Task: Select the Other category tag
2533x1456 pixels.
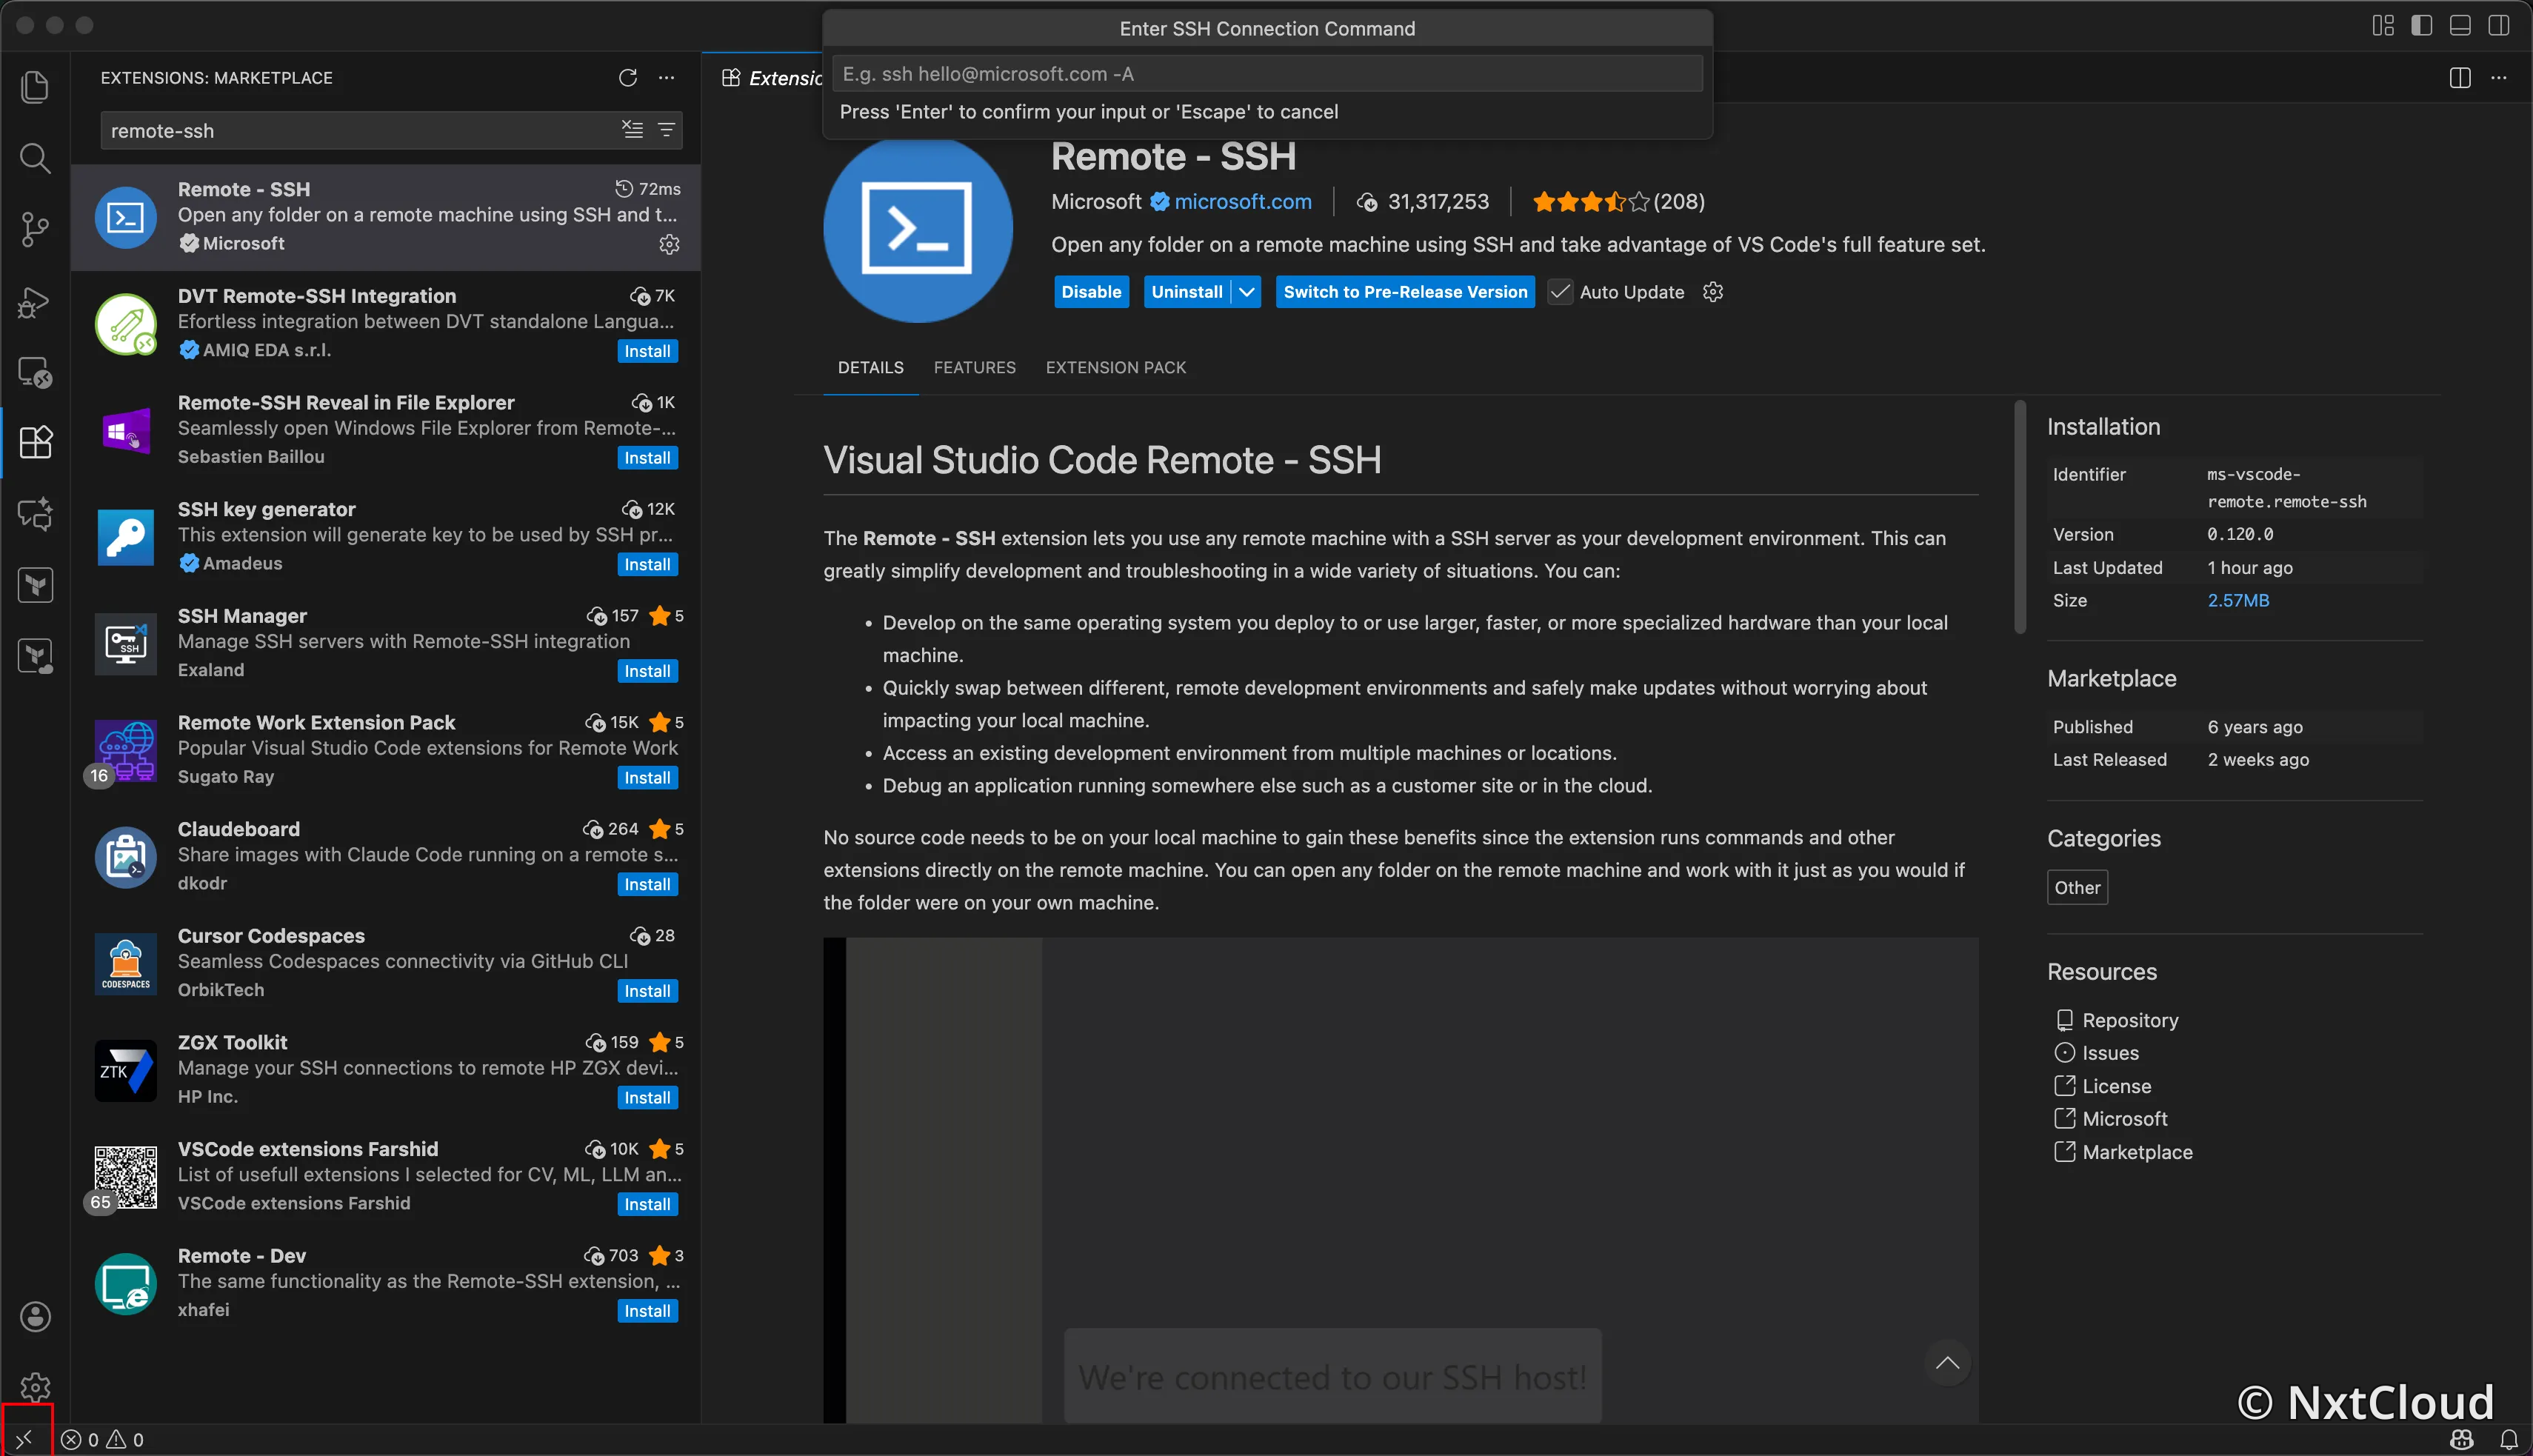Action: 2077,888
